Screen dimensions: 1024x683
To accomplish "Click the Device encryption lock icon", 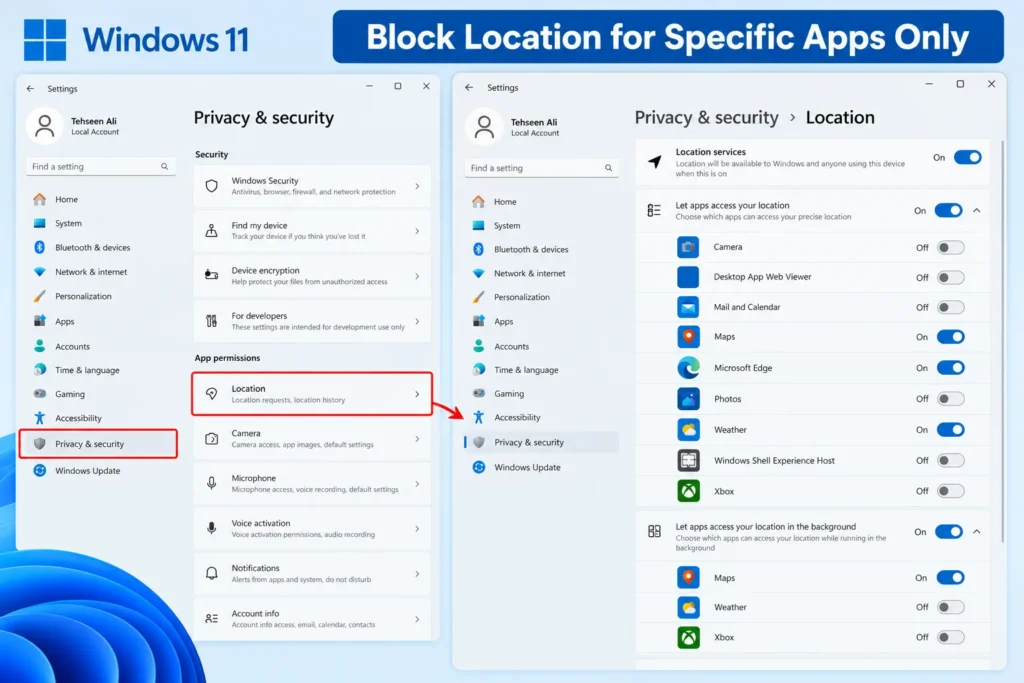I will 212,275.
